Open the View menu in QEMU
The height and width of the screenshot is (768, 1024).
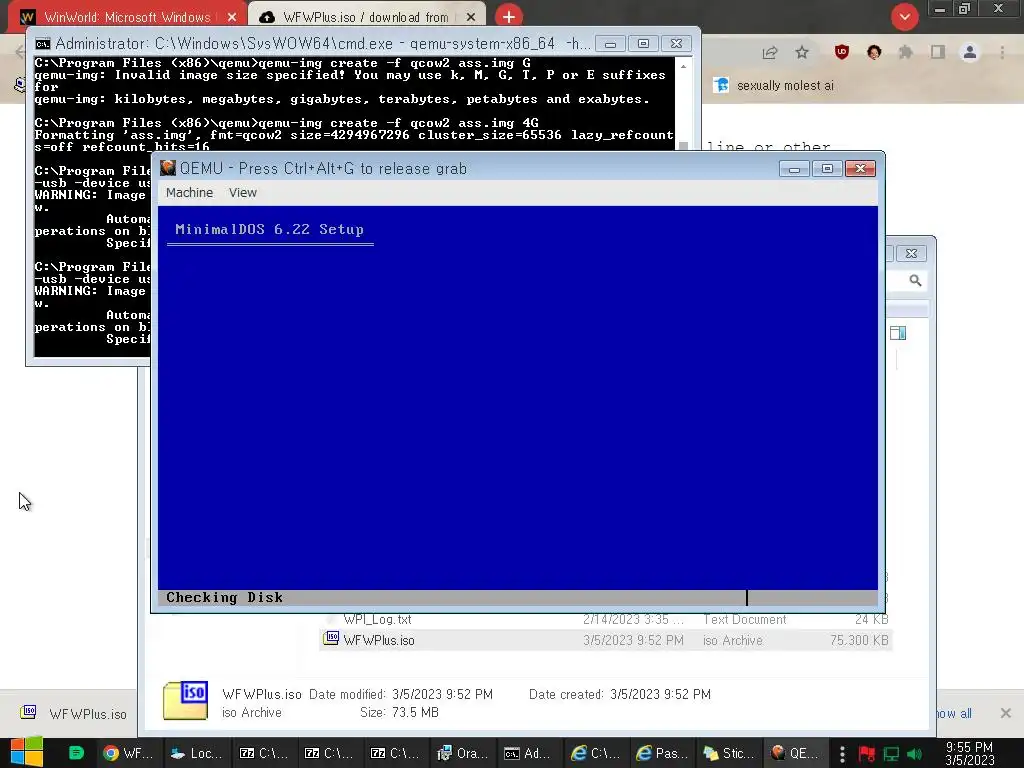click(x=242, y=193)
